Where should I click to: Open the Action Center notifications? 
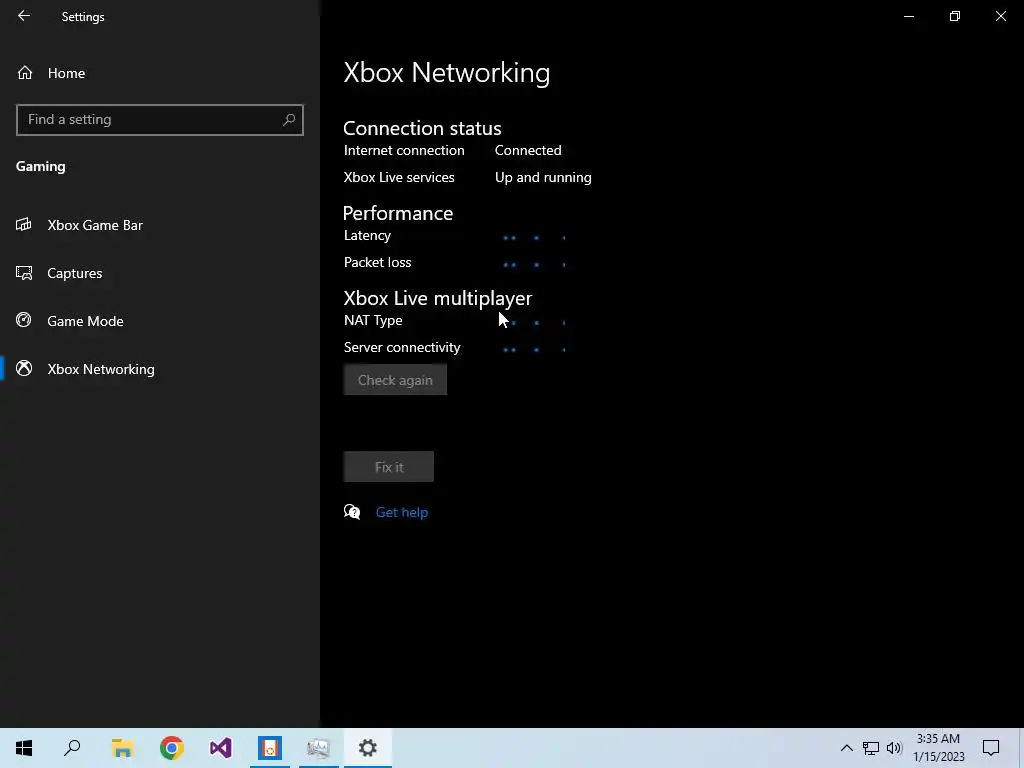click(x=991, y=748)
